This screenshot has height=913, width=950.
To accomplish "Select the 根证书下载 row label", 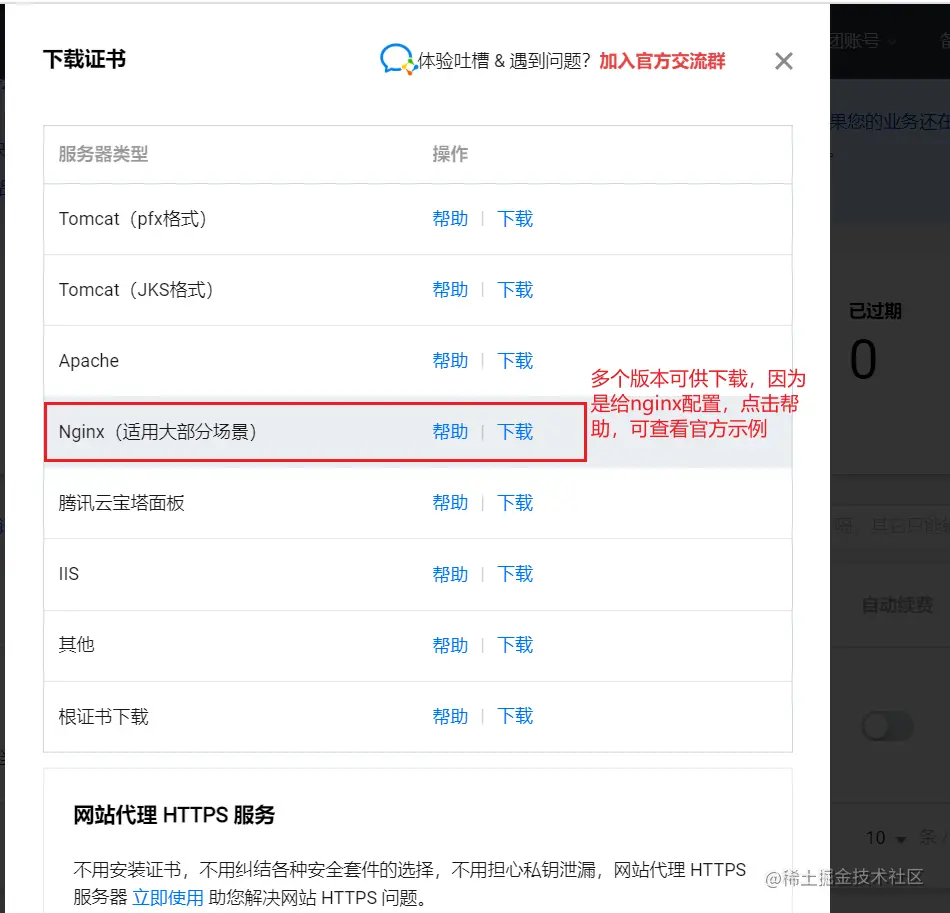I will tap(104, 717).
